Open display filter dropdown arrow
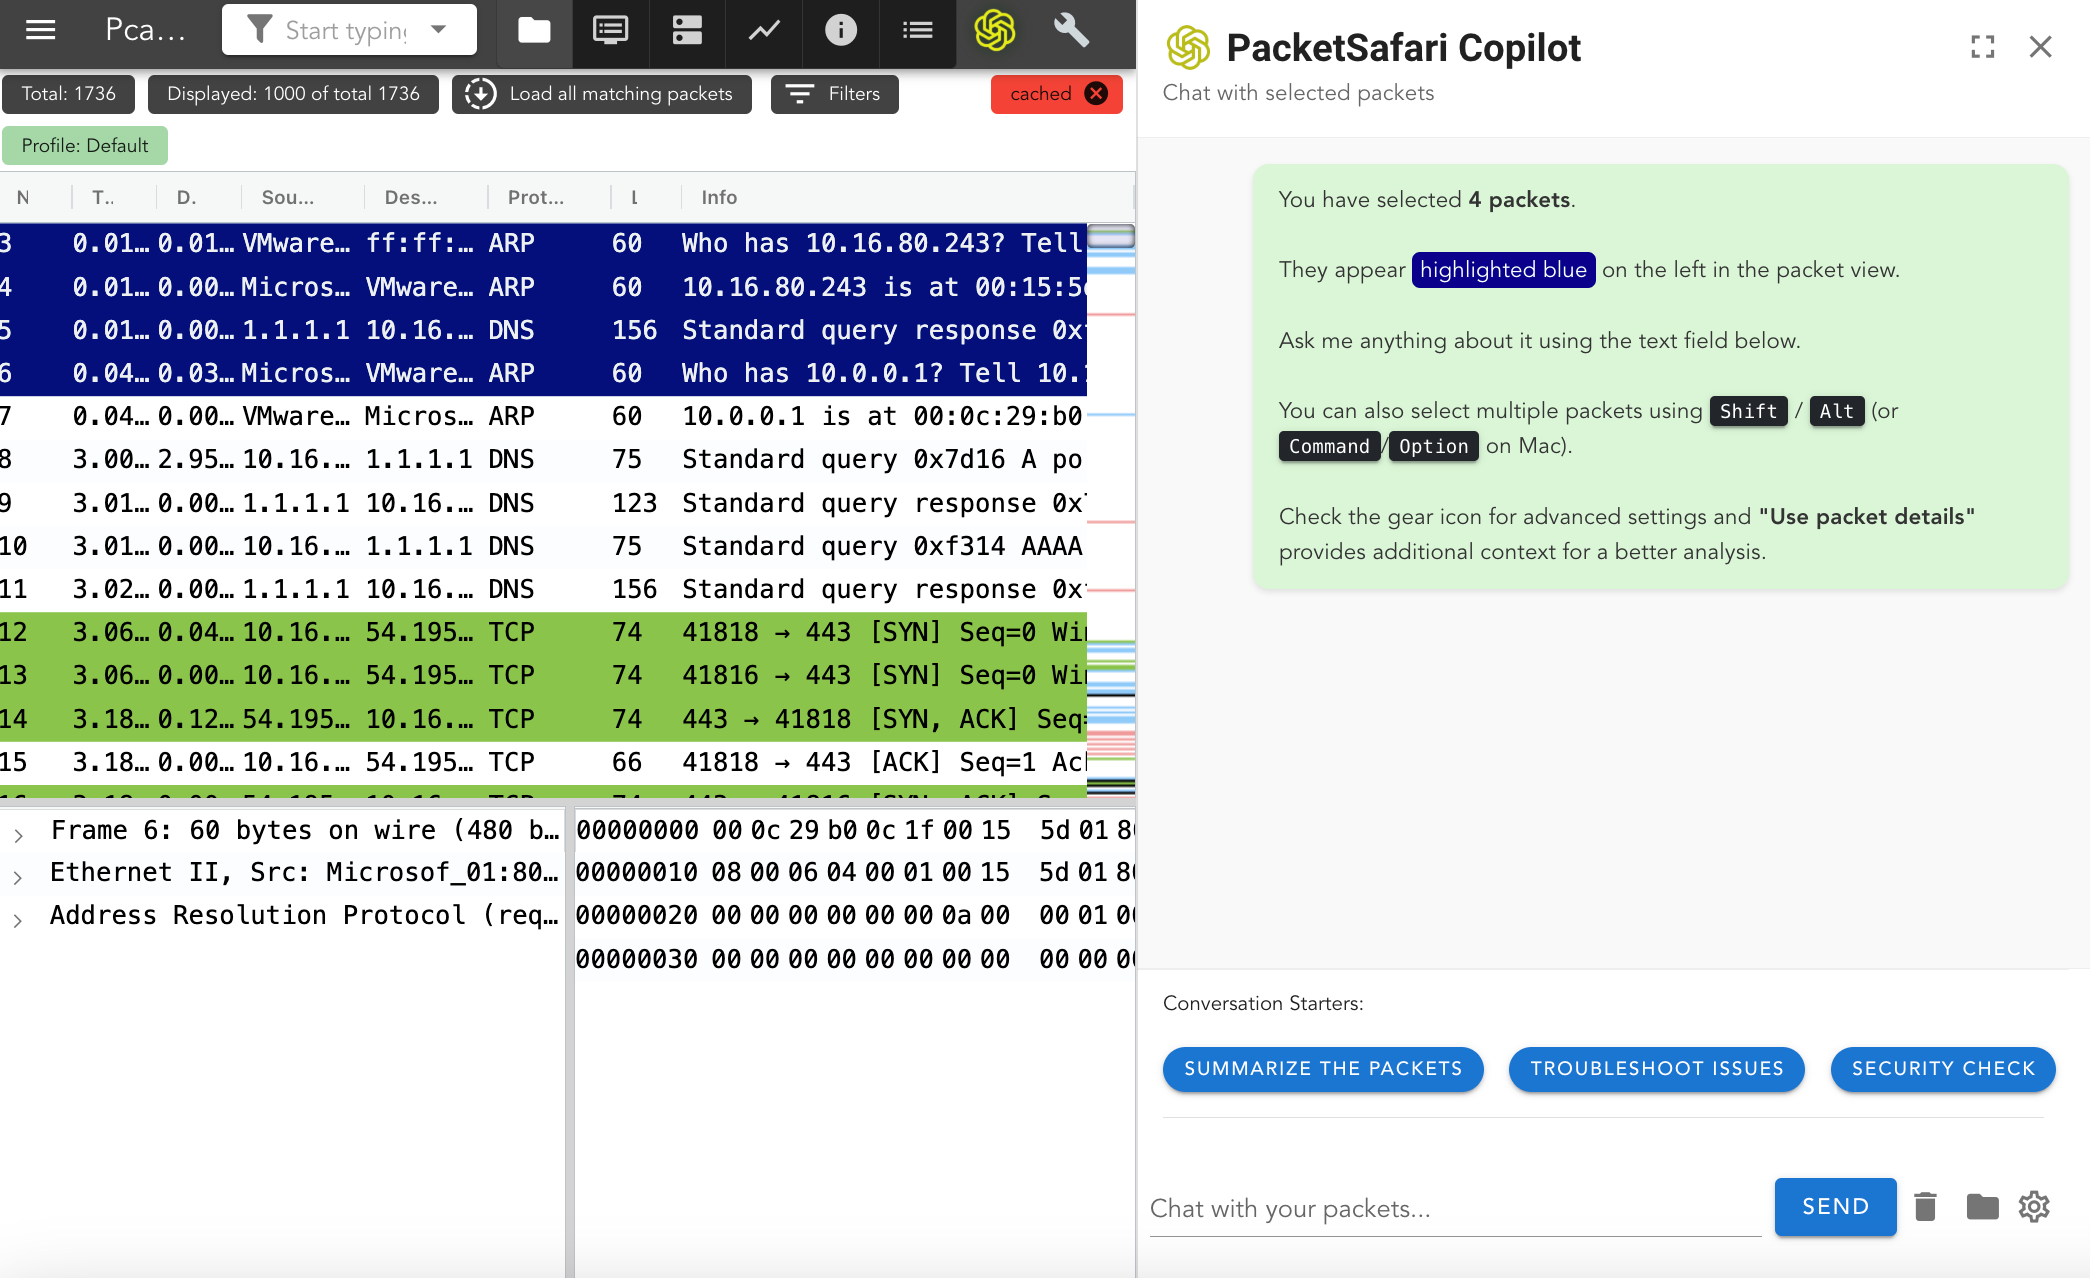Image resolution: width=2090 pixels, height=1278 pixels. 438,30
